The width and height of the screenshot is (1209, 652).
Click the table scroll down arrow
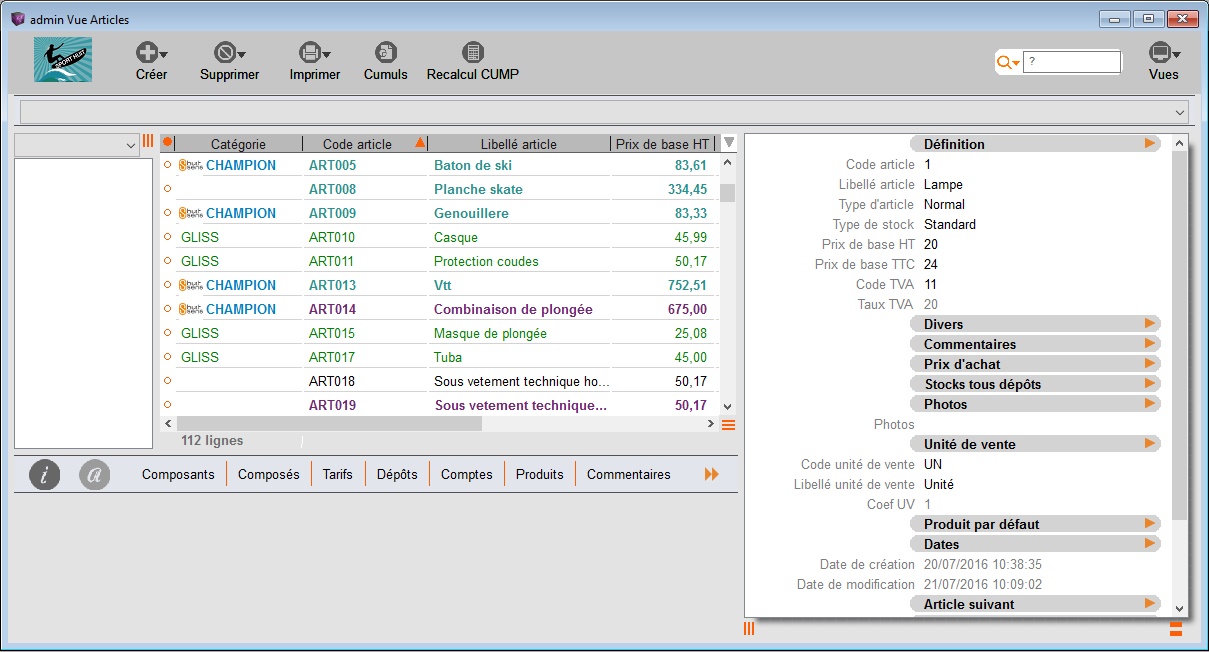728,407
